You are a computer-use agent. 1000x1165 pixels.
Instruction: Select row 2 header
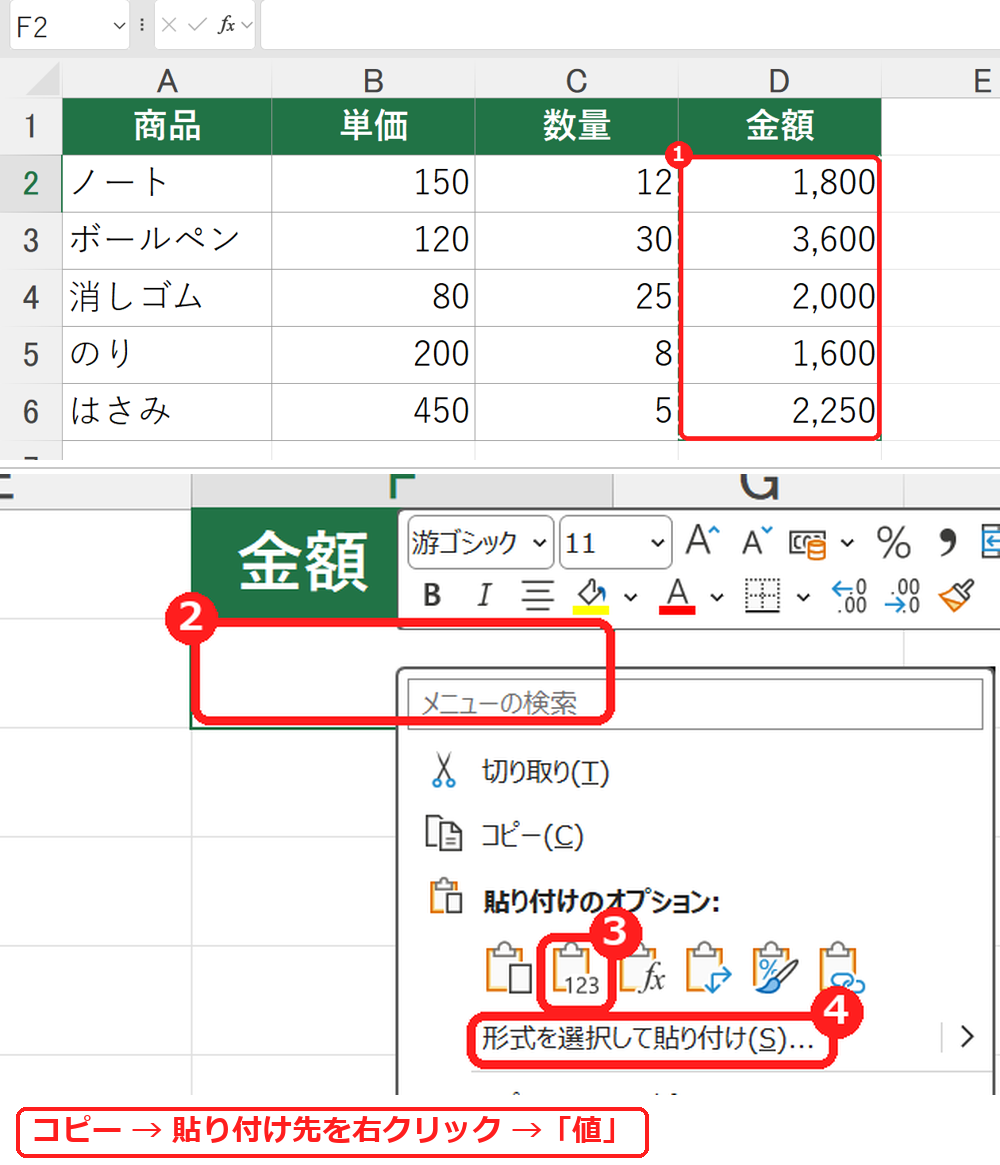pos(30,184)
